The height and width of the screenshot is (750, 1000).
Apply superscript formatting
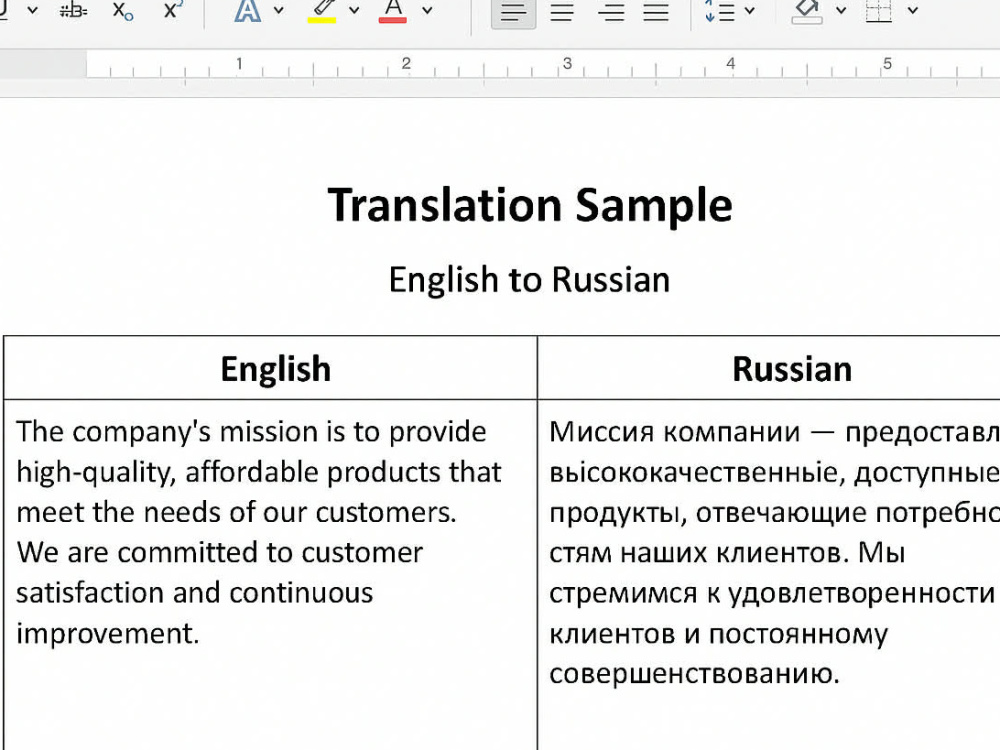click(173, 10)
